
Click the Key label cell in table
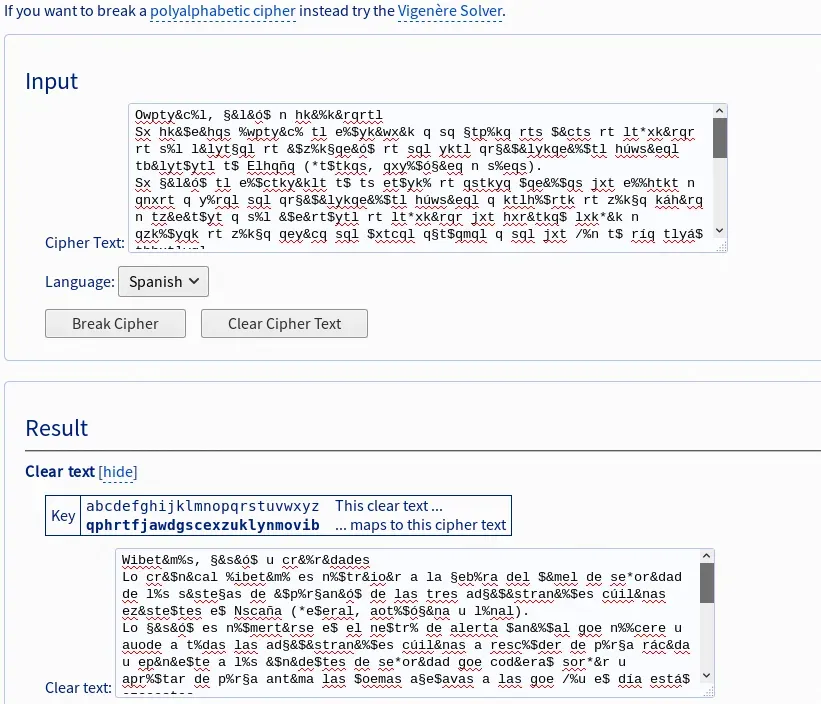pos(63,516)
